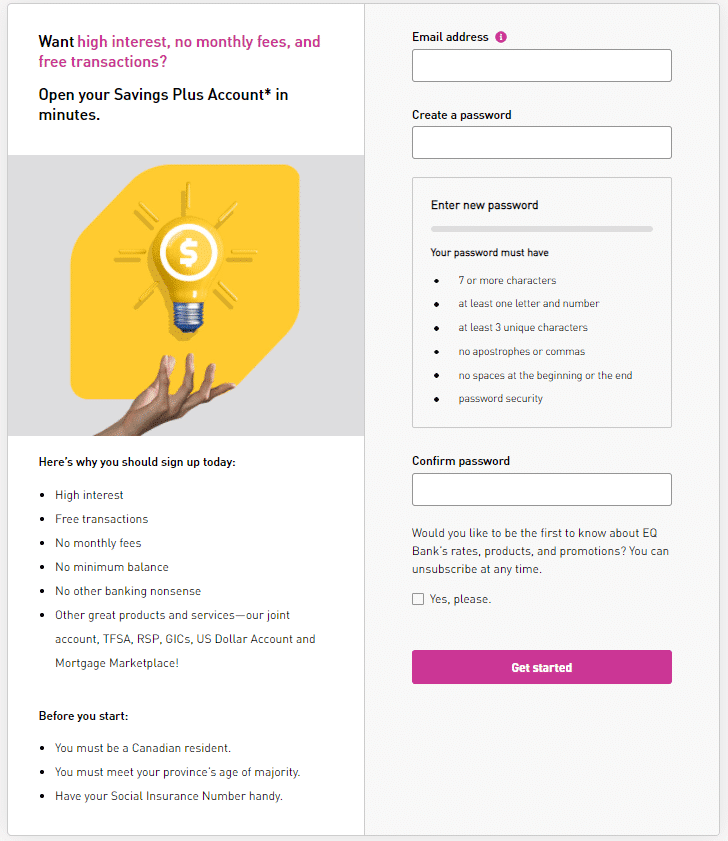Click the 'Email address' field label

coord(450,37)
